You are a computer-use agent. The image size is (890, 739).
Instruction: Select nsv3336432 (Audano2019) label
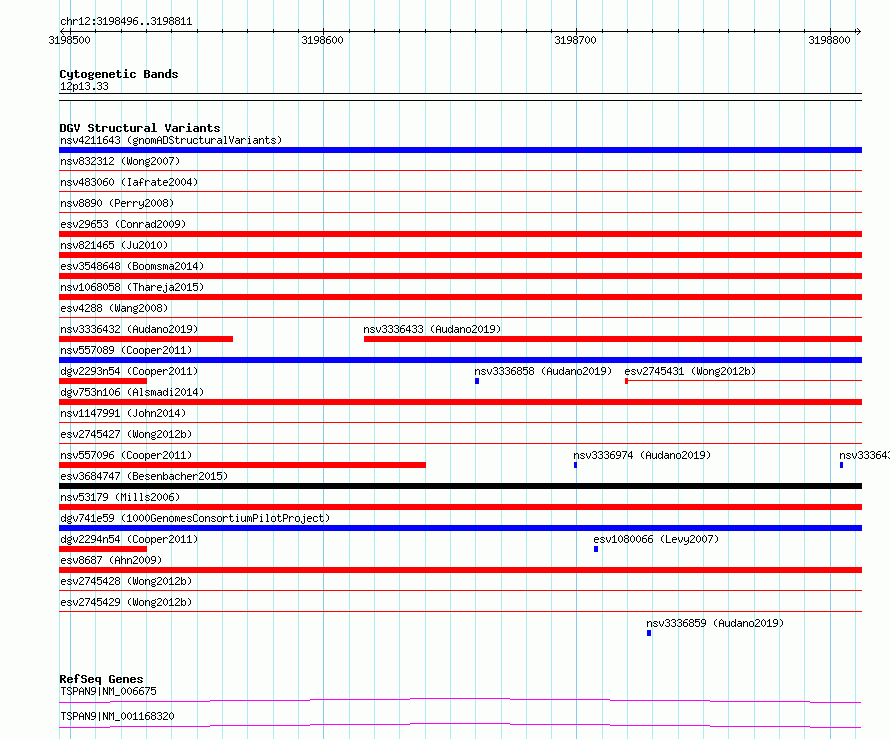pyautogui.click(x=129, y=329)
